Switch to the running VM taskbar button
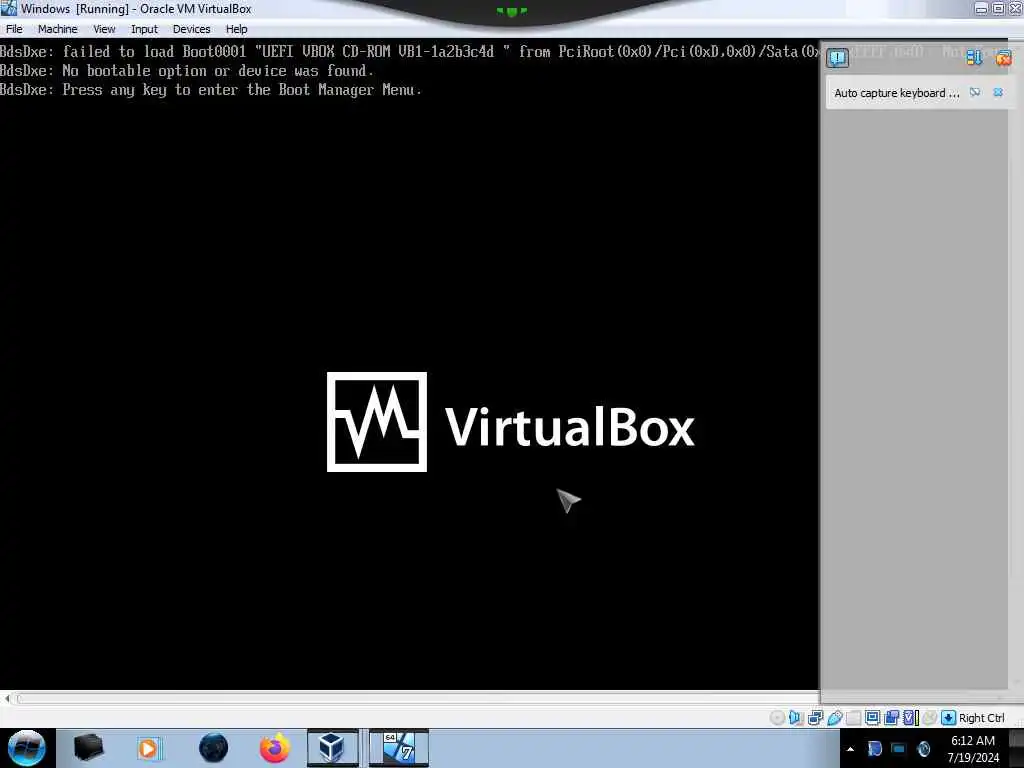The width and height of the screenshot is (1024, 768). click(398, 748)
